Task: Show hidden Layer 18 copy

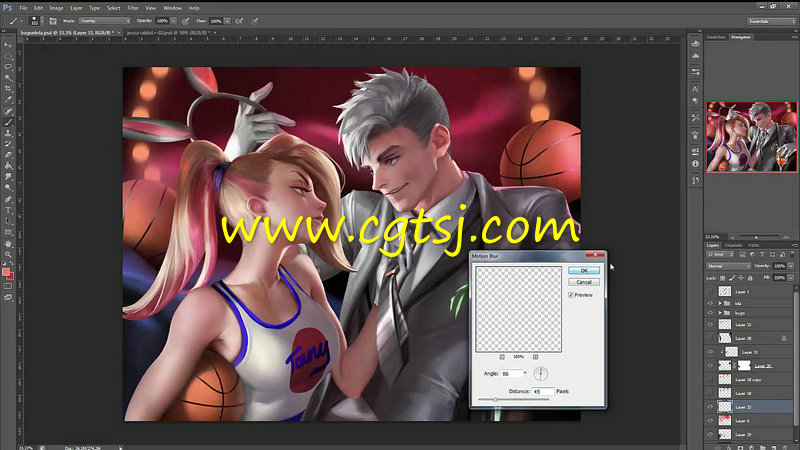Action: [x=710, y=380]
